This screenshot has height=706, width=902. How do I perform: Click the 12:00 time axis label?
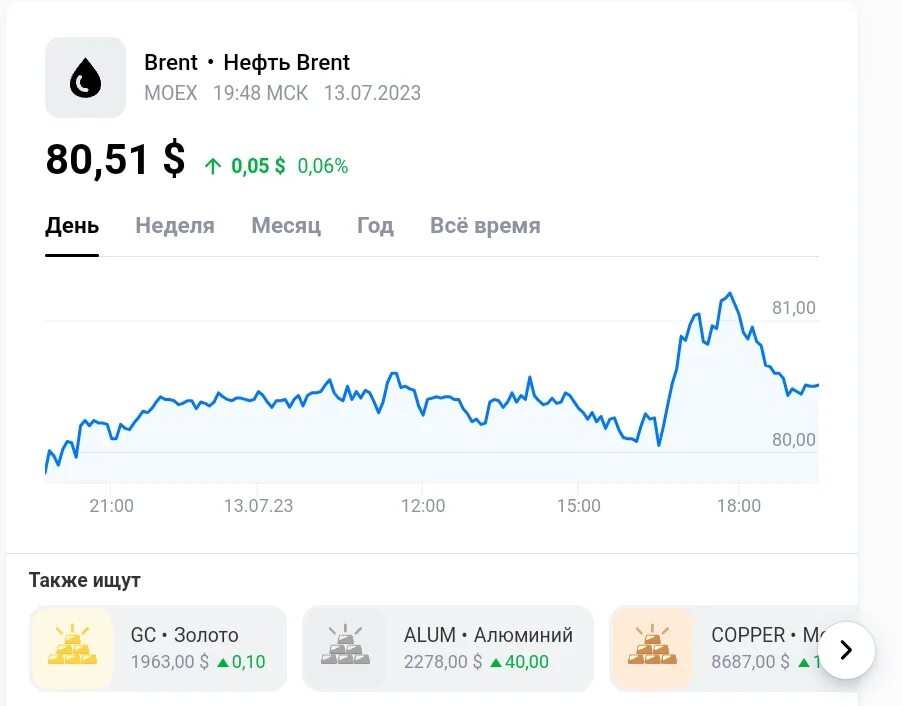[x=423, y=506]
